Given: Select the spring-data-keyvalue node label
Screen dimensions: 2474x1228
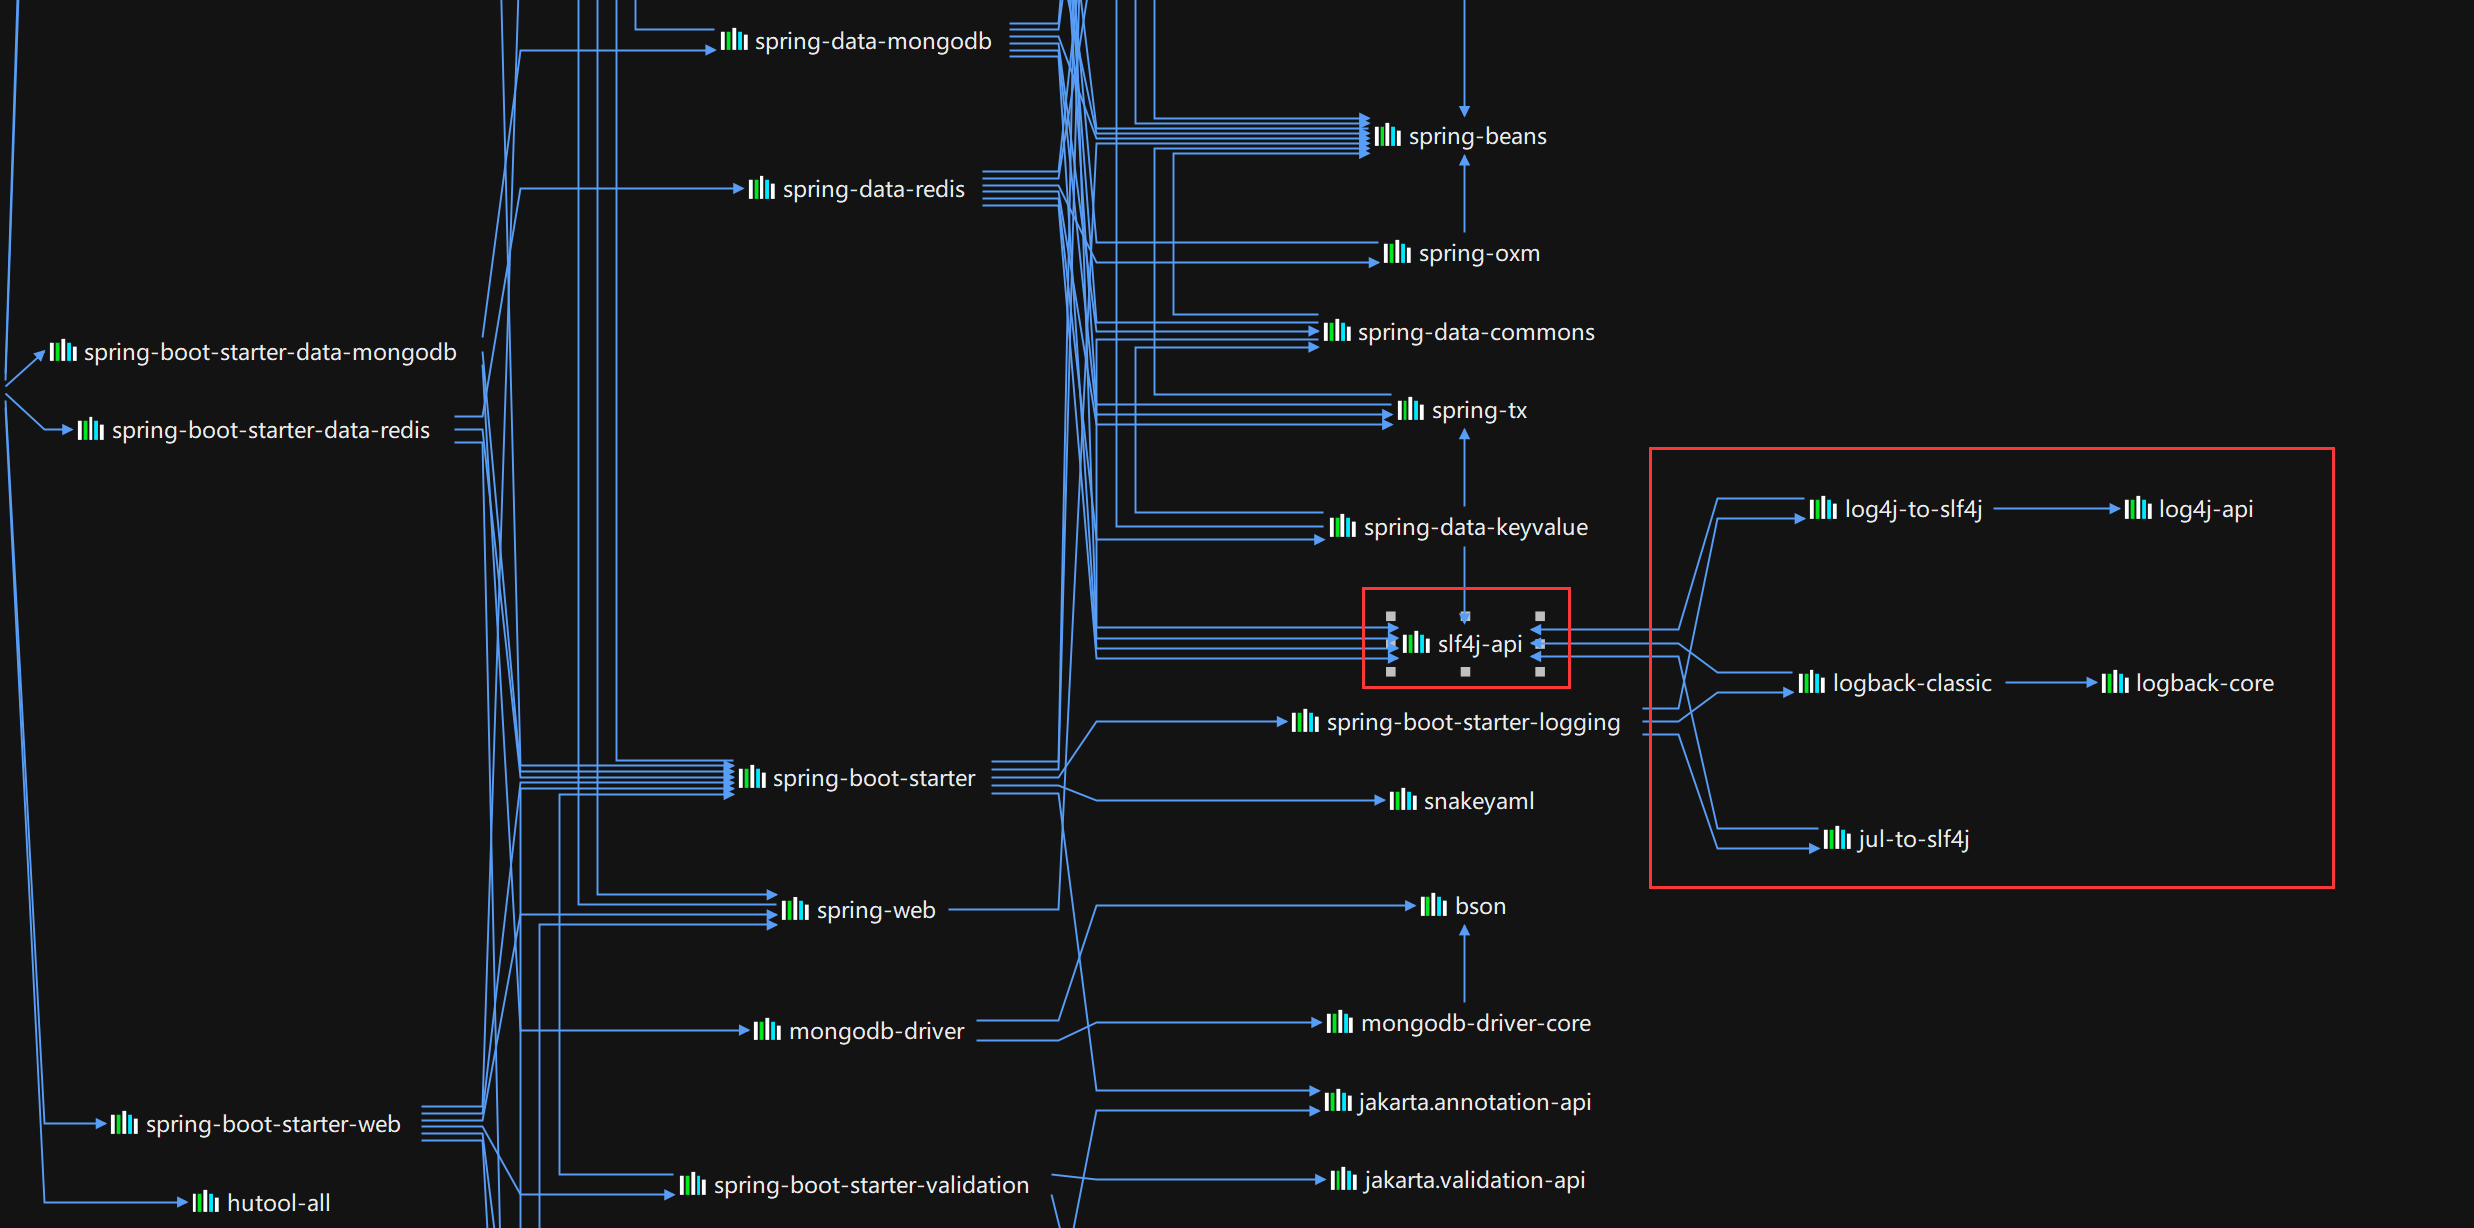Looking at the screenshot, I should 1475,527.
